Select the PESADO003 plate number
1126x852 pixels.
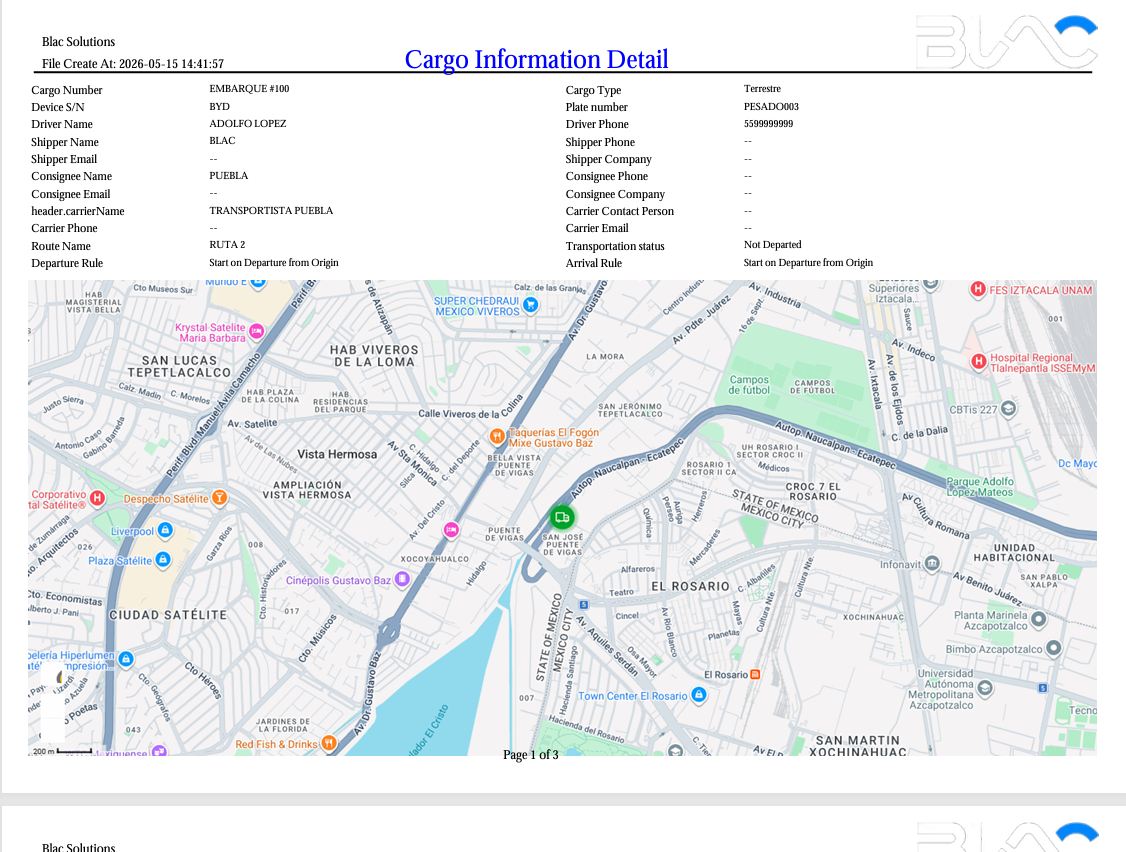(771, 106)
